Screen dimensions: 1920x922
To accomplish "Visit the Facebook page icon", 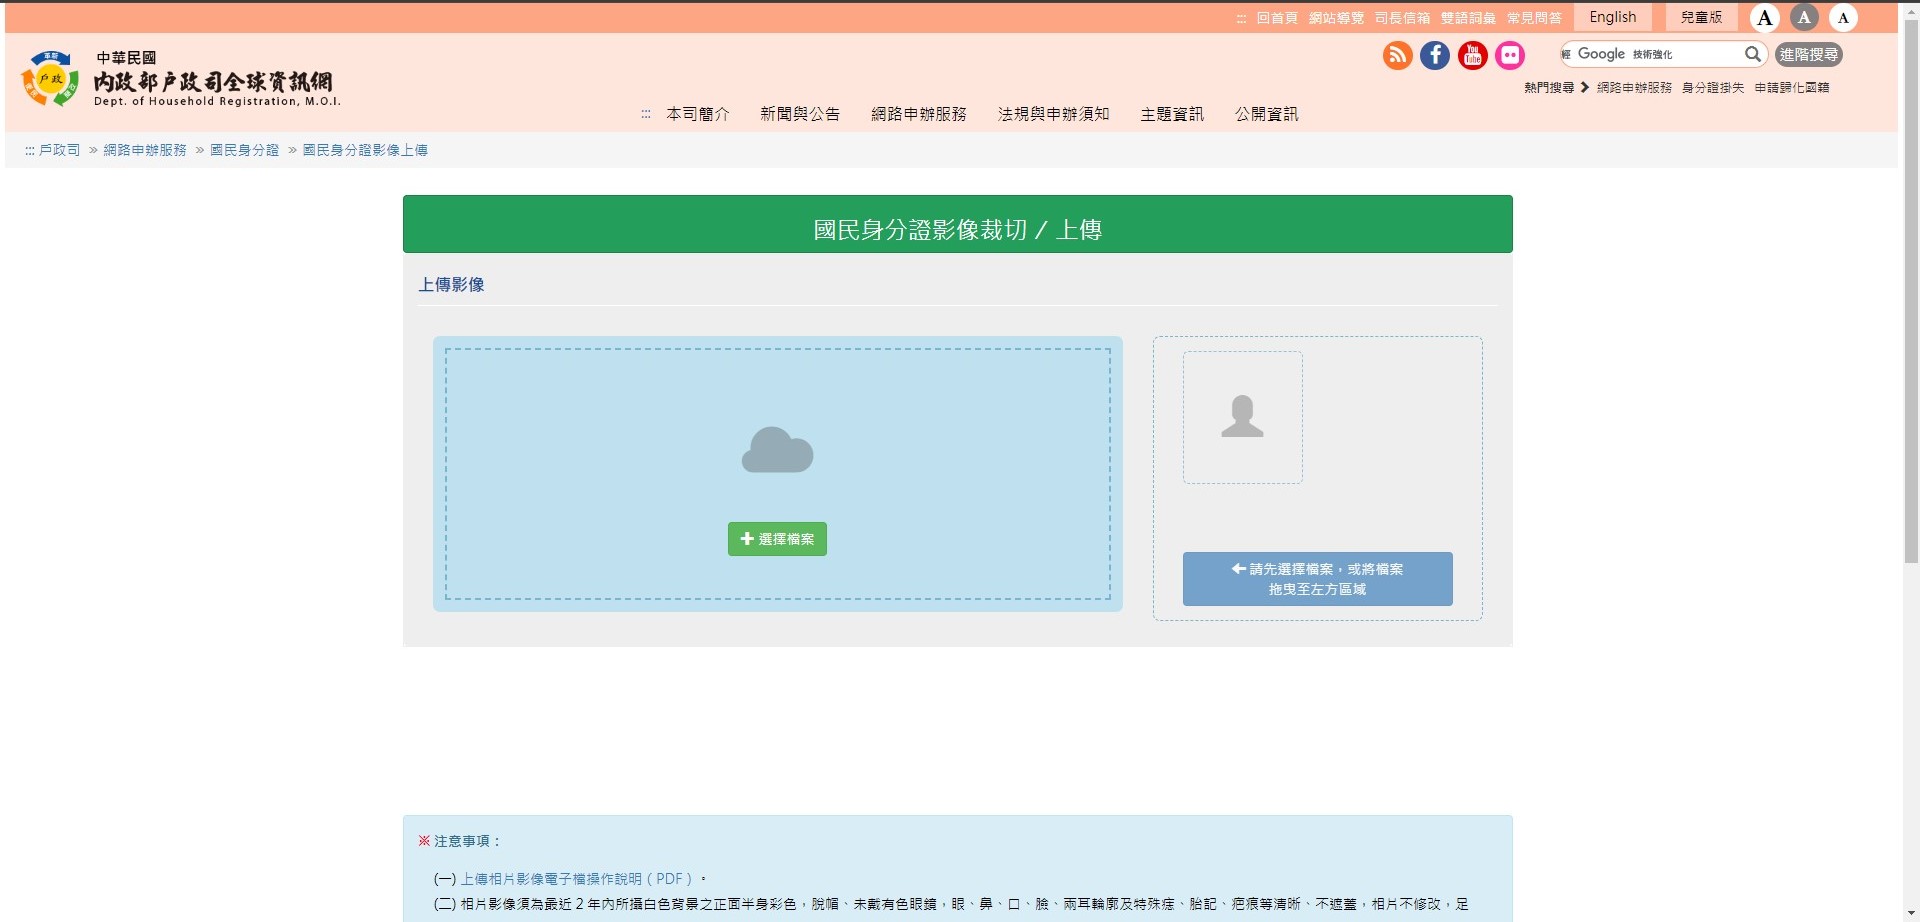I will point(1434,55).
